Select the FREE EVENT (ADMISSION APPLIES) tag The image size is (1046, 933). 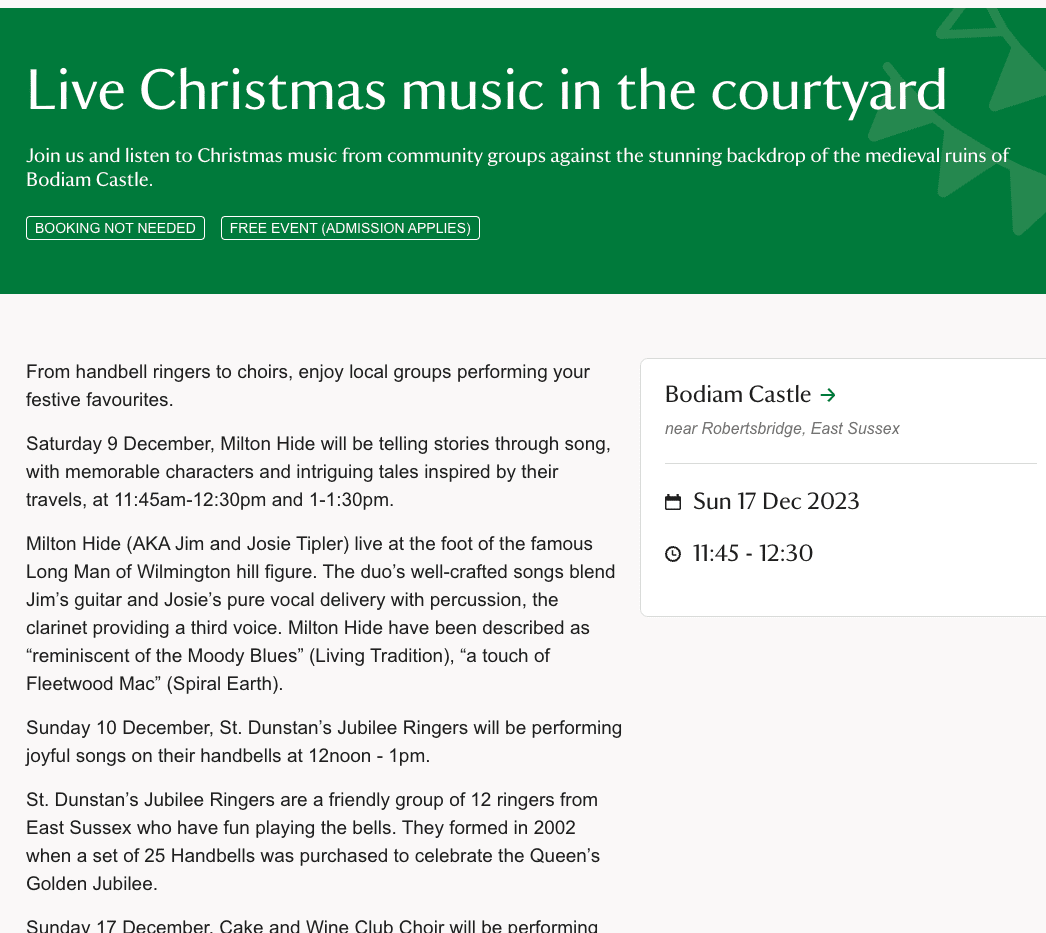click(350, 228)
